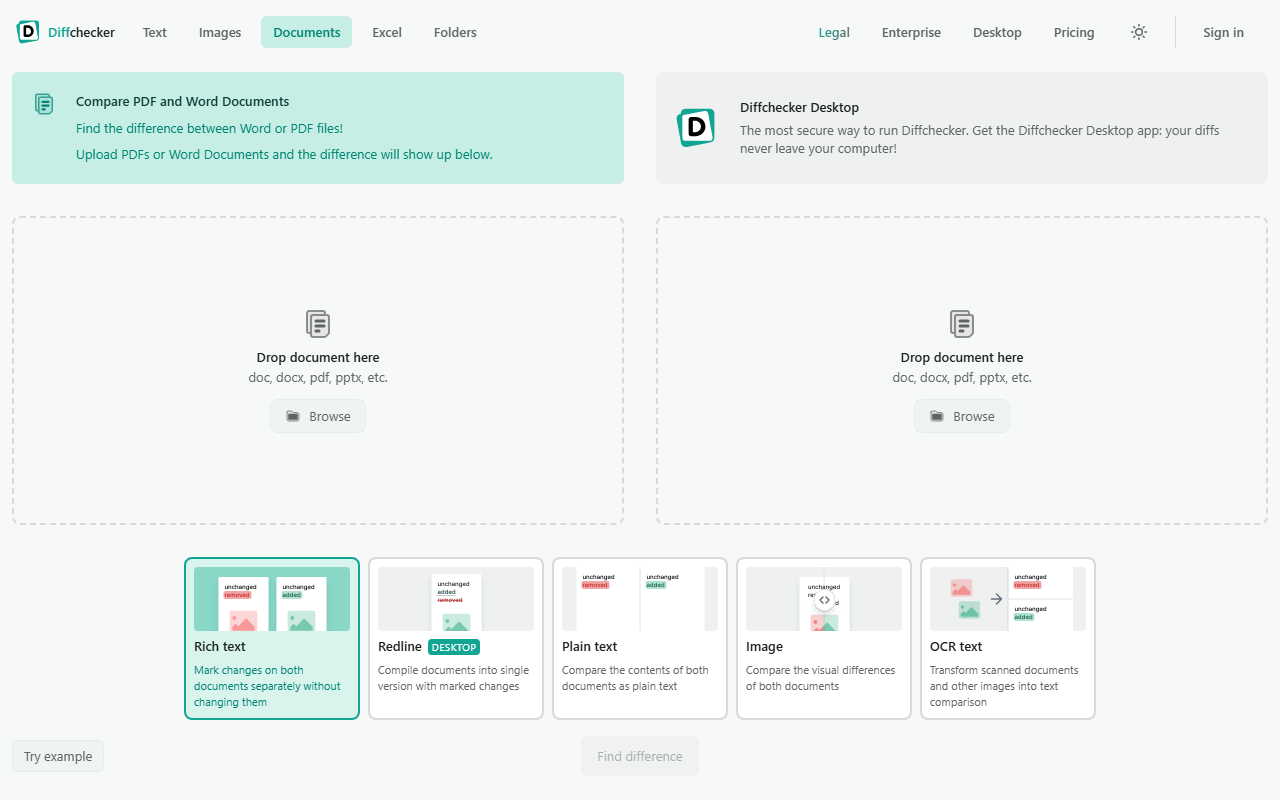This screenshot has height=800, width=1280.
Task: Click the right drop zone document icon
Action: pyautogui.click(x=962, y=324)
